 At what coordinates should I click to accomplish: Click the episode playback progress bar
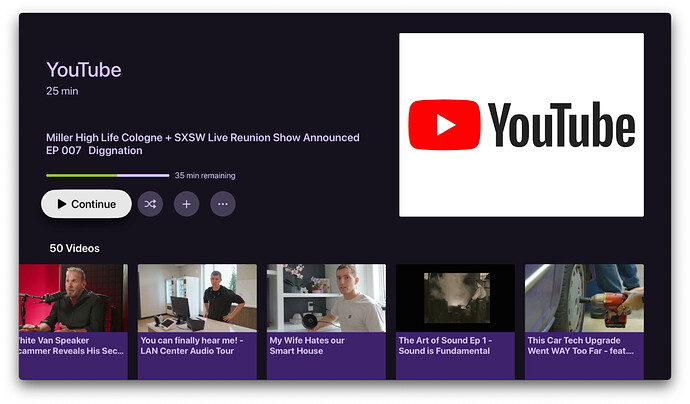coord(107,176)
